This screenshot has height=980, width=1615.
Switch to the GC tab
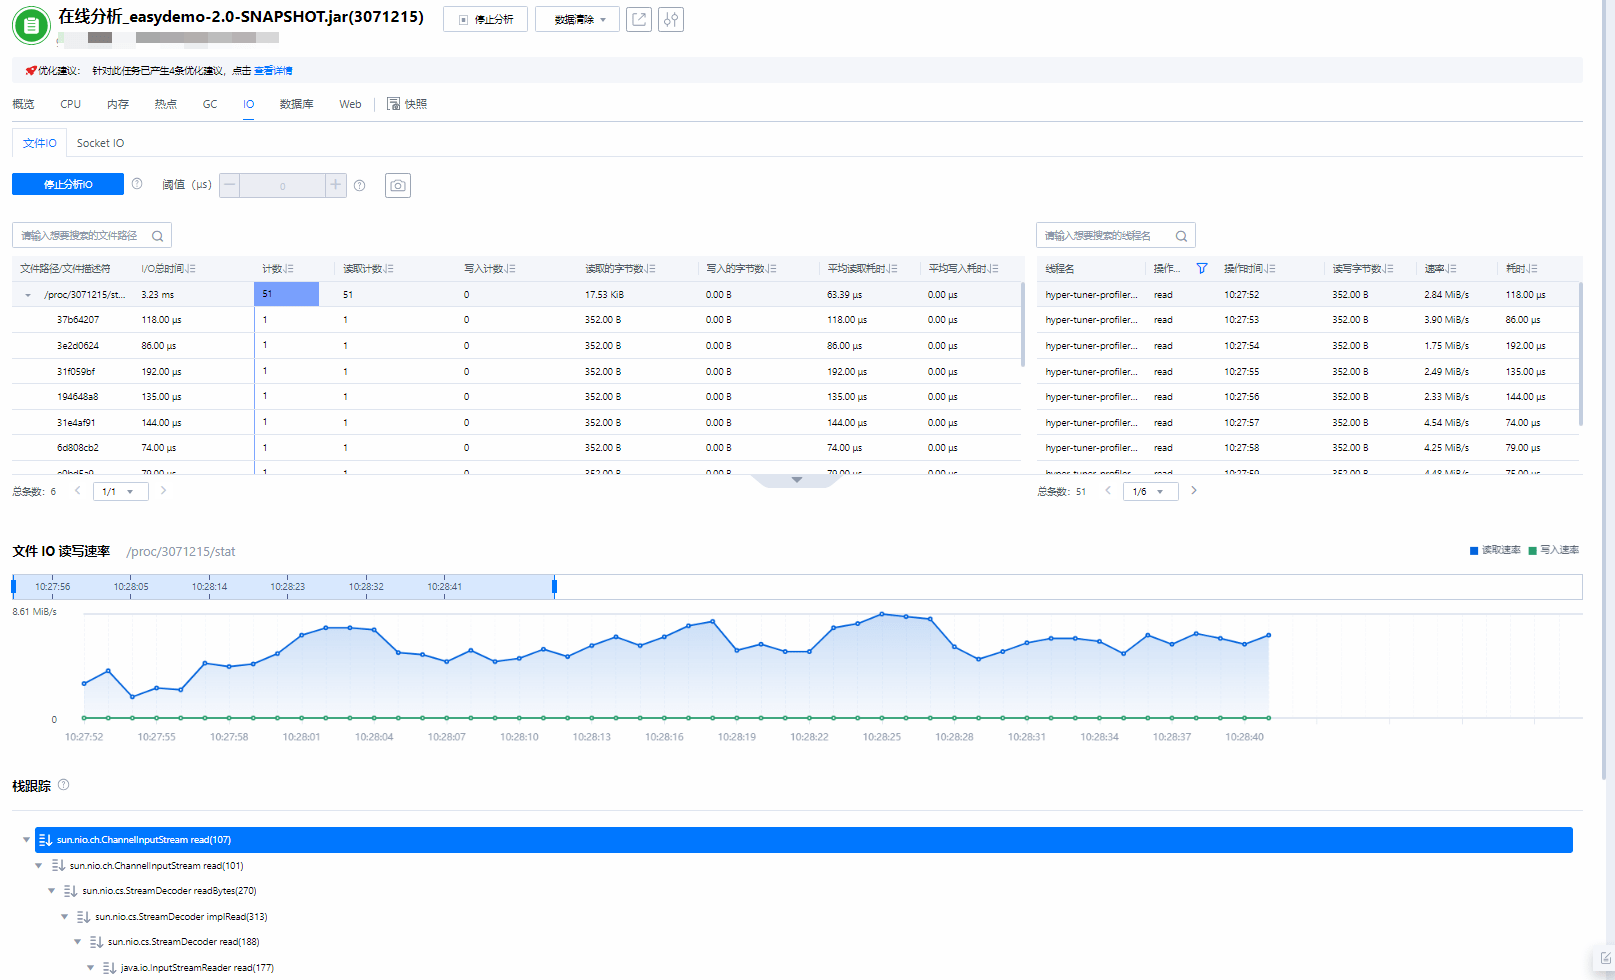pos(210,104)
